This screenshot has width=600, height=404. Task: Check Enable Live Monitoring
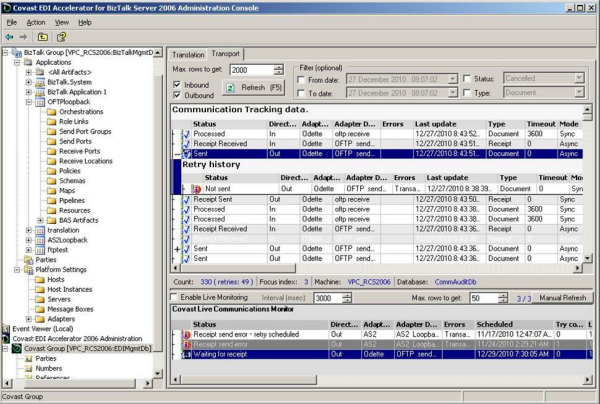[x=174, y=297]
